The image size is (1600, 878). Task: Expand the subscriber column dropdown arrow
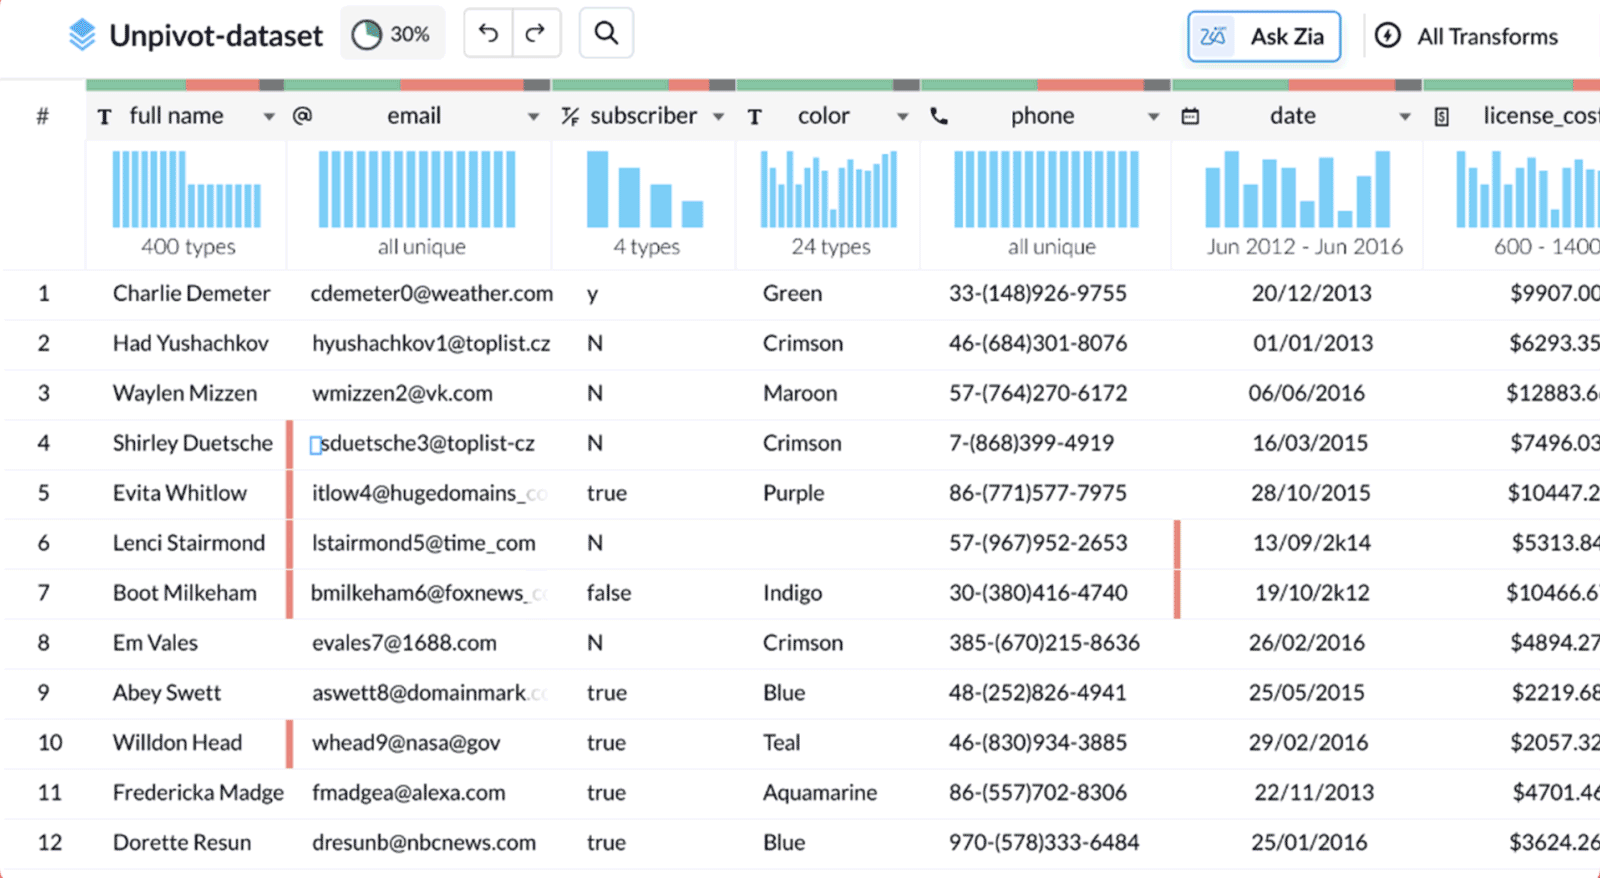pyautogui.click(x=718, y=117)
